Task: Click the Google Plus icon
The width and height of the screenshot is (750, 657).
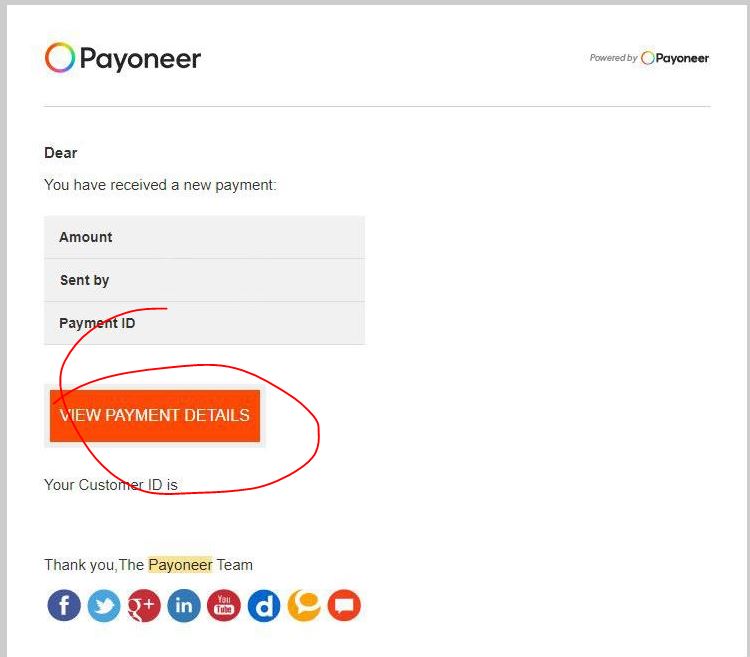Action: point(144,605)
